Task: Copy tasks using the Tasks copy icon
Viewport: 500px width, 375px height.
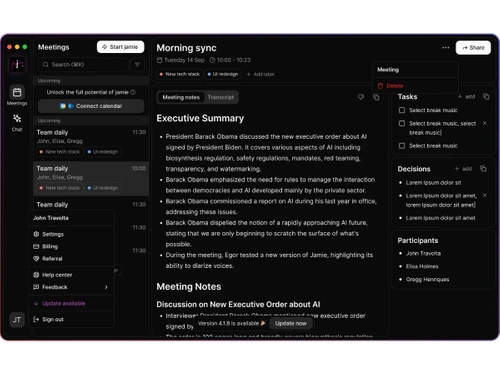Action: click(486, 97)
